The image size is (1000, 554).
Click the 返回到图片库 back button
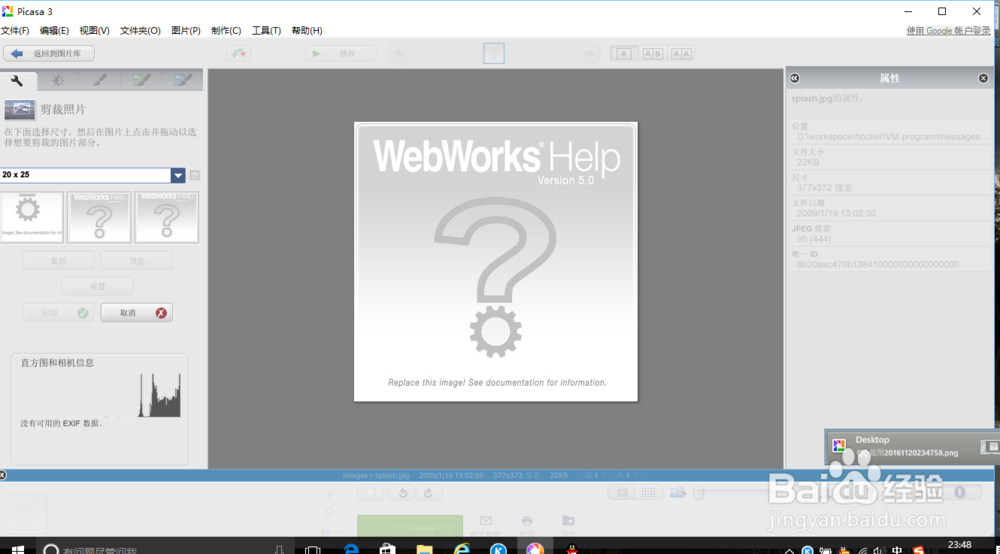pos(49,54)
